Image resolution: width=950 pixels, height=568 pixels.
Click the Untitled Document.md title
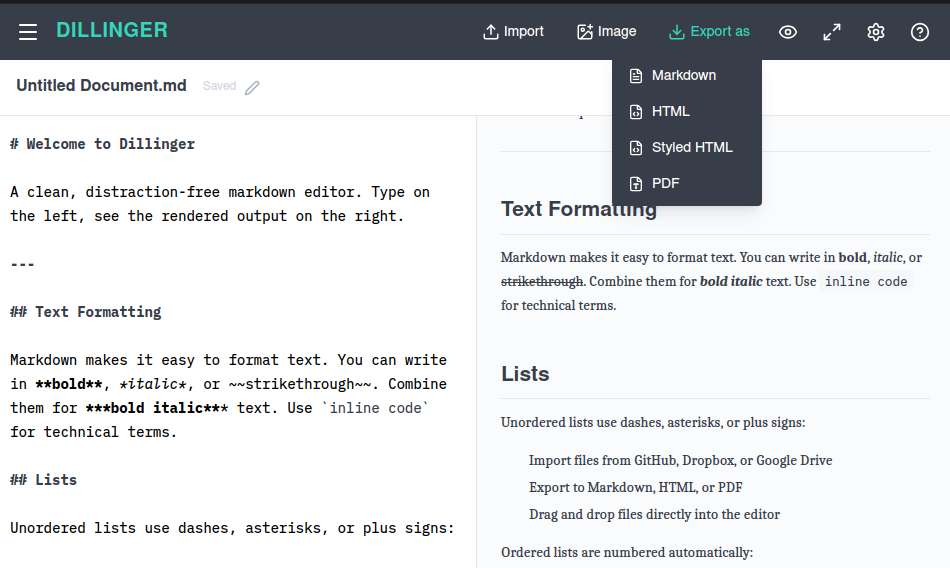pyautogui.click(x=101, y=85)
